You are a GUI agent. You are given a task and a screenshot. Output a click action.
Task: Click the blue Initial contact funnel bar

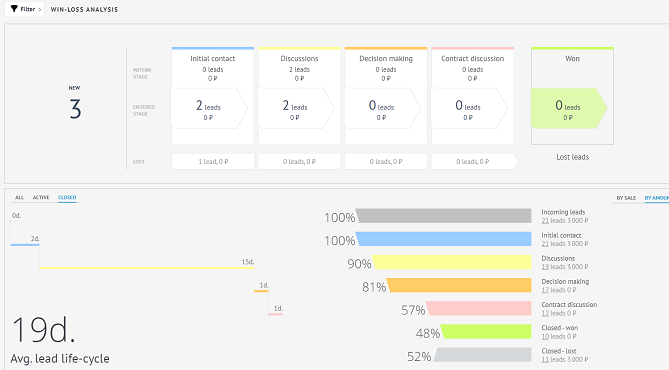pos(443,239)
